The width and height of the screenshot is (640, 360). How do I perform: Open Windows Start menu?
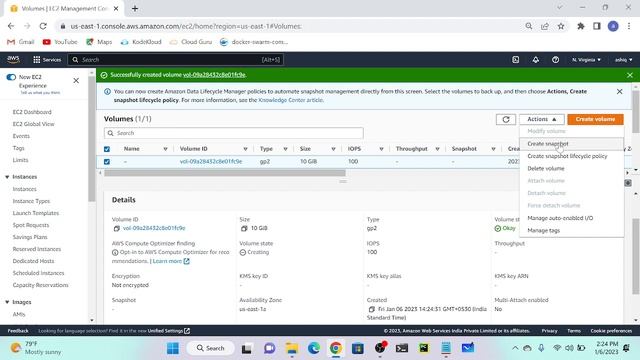click(x=173, y=348)
